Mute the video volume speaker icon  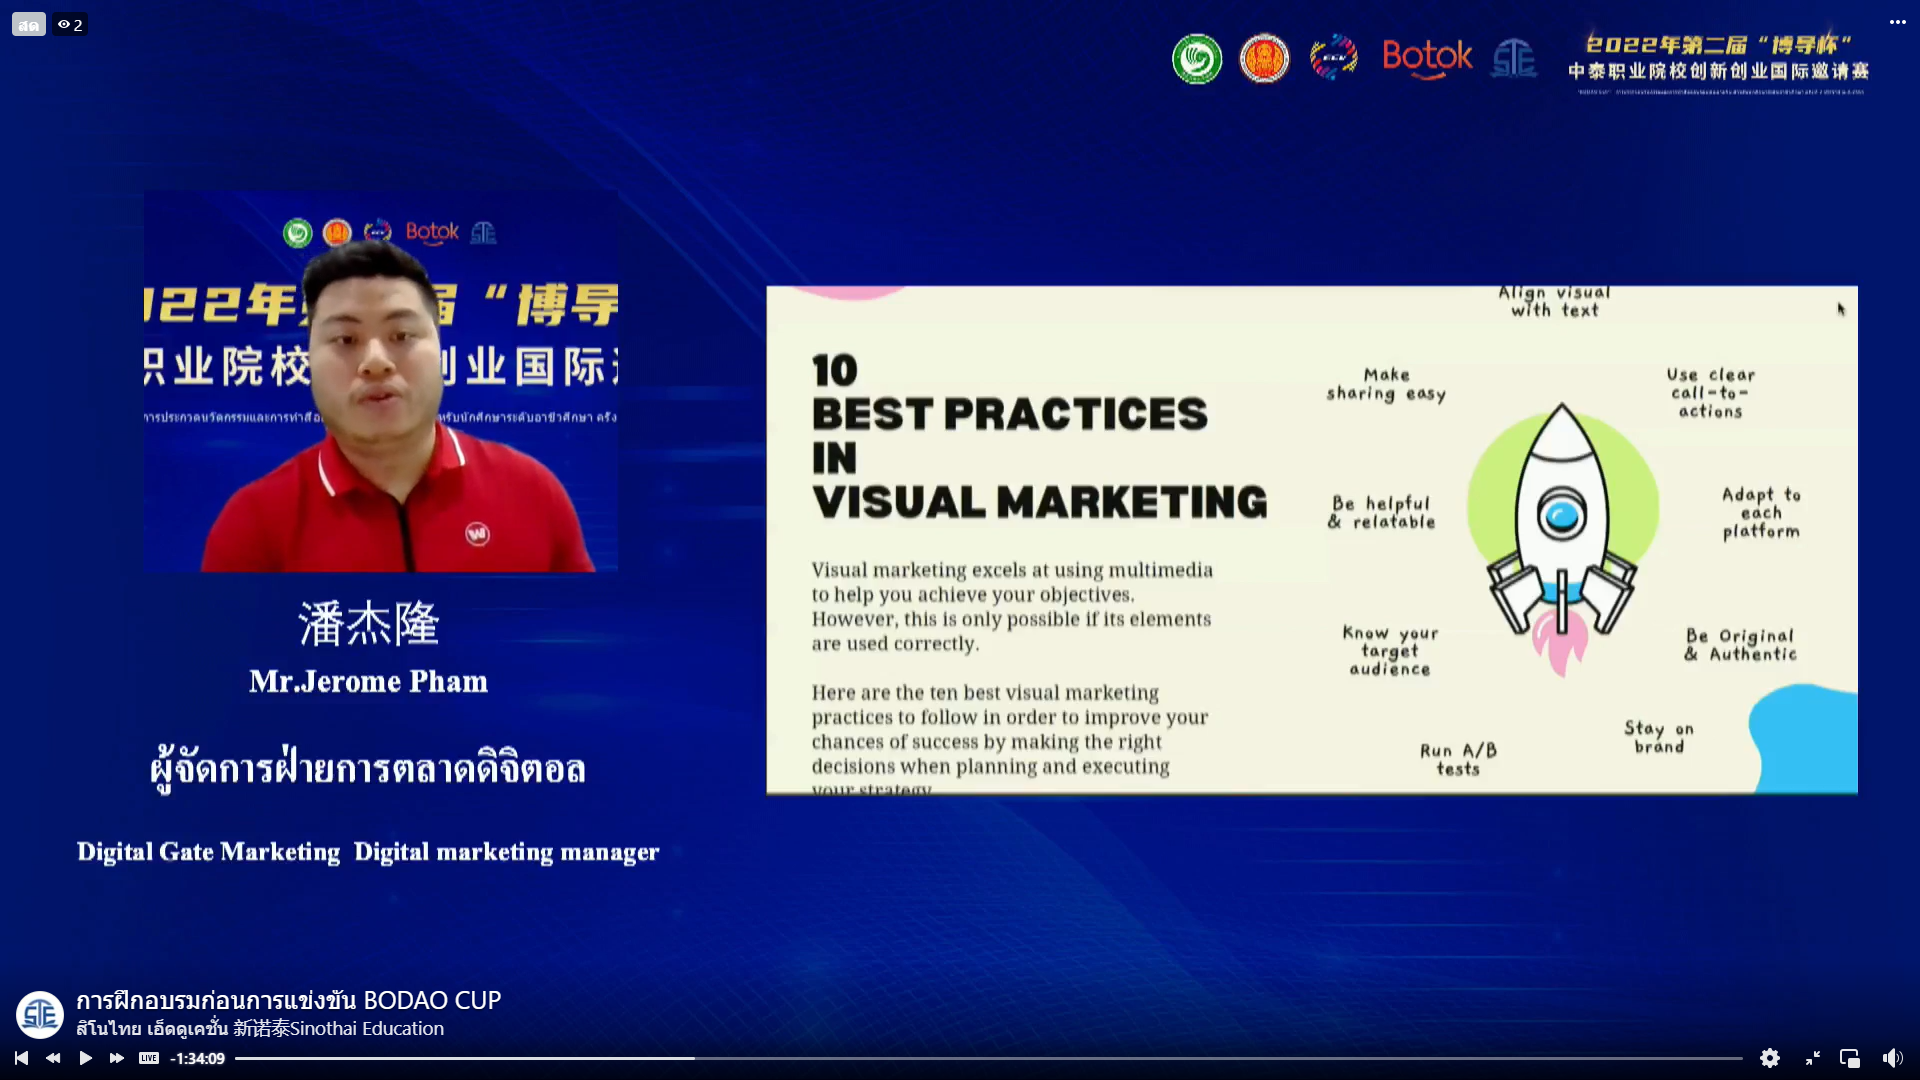pos(1892,1058)
